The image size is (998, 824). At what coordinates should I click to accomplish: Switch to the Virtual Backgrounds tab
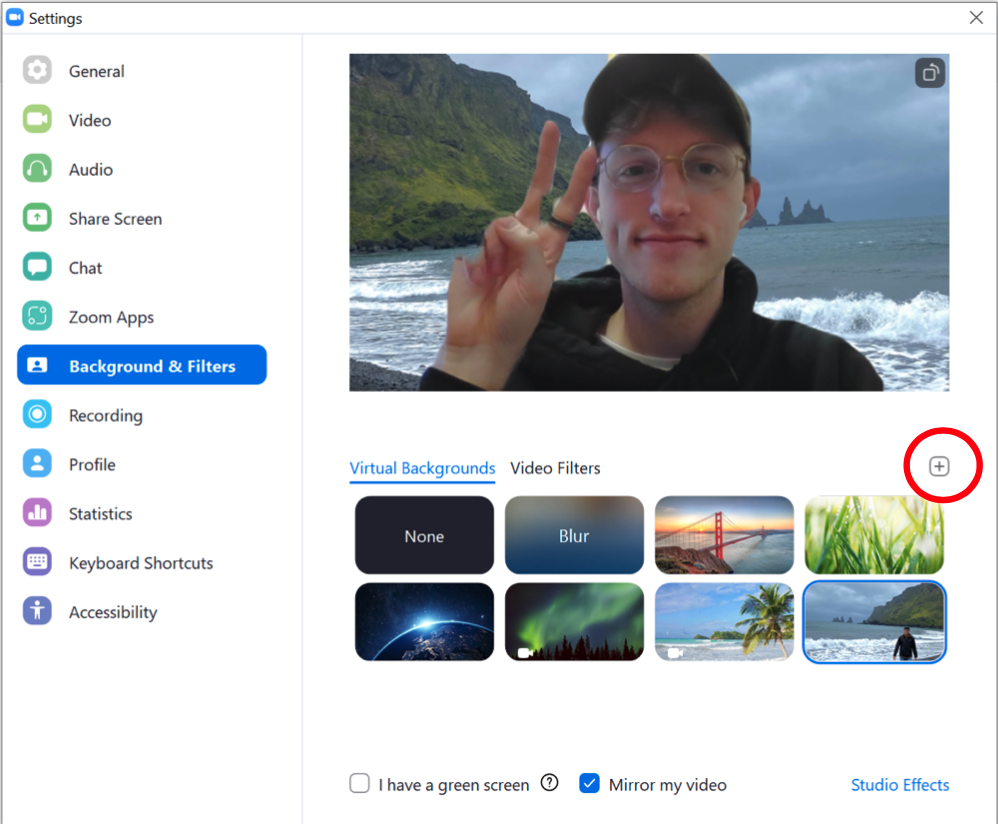[x=422, y=468]
